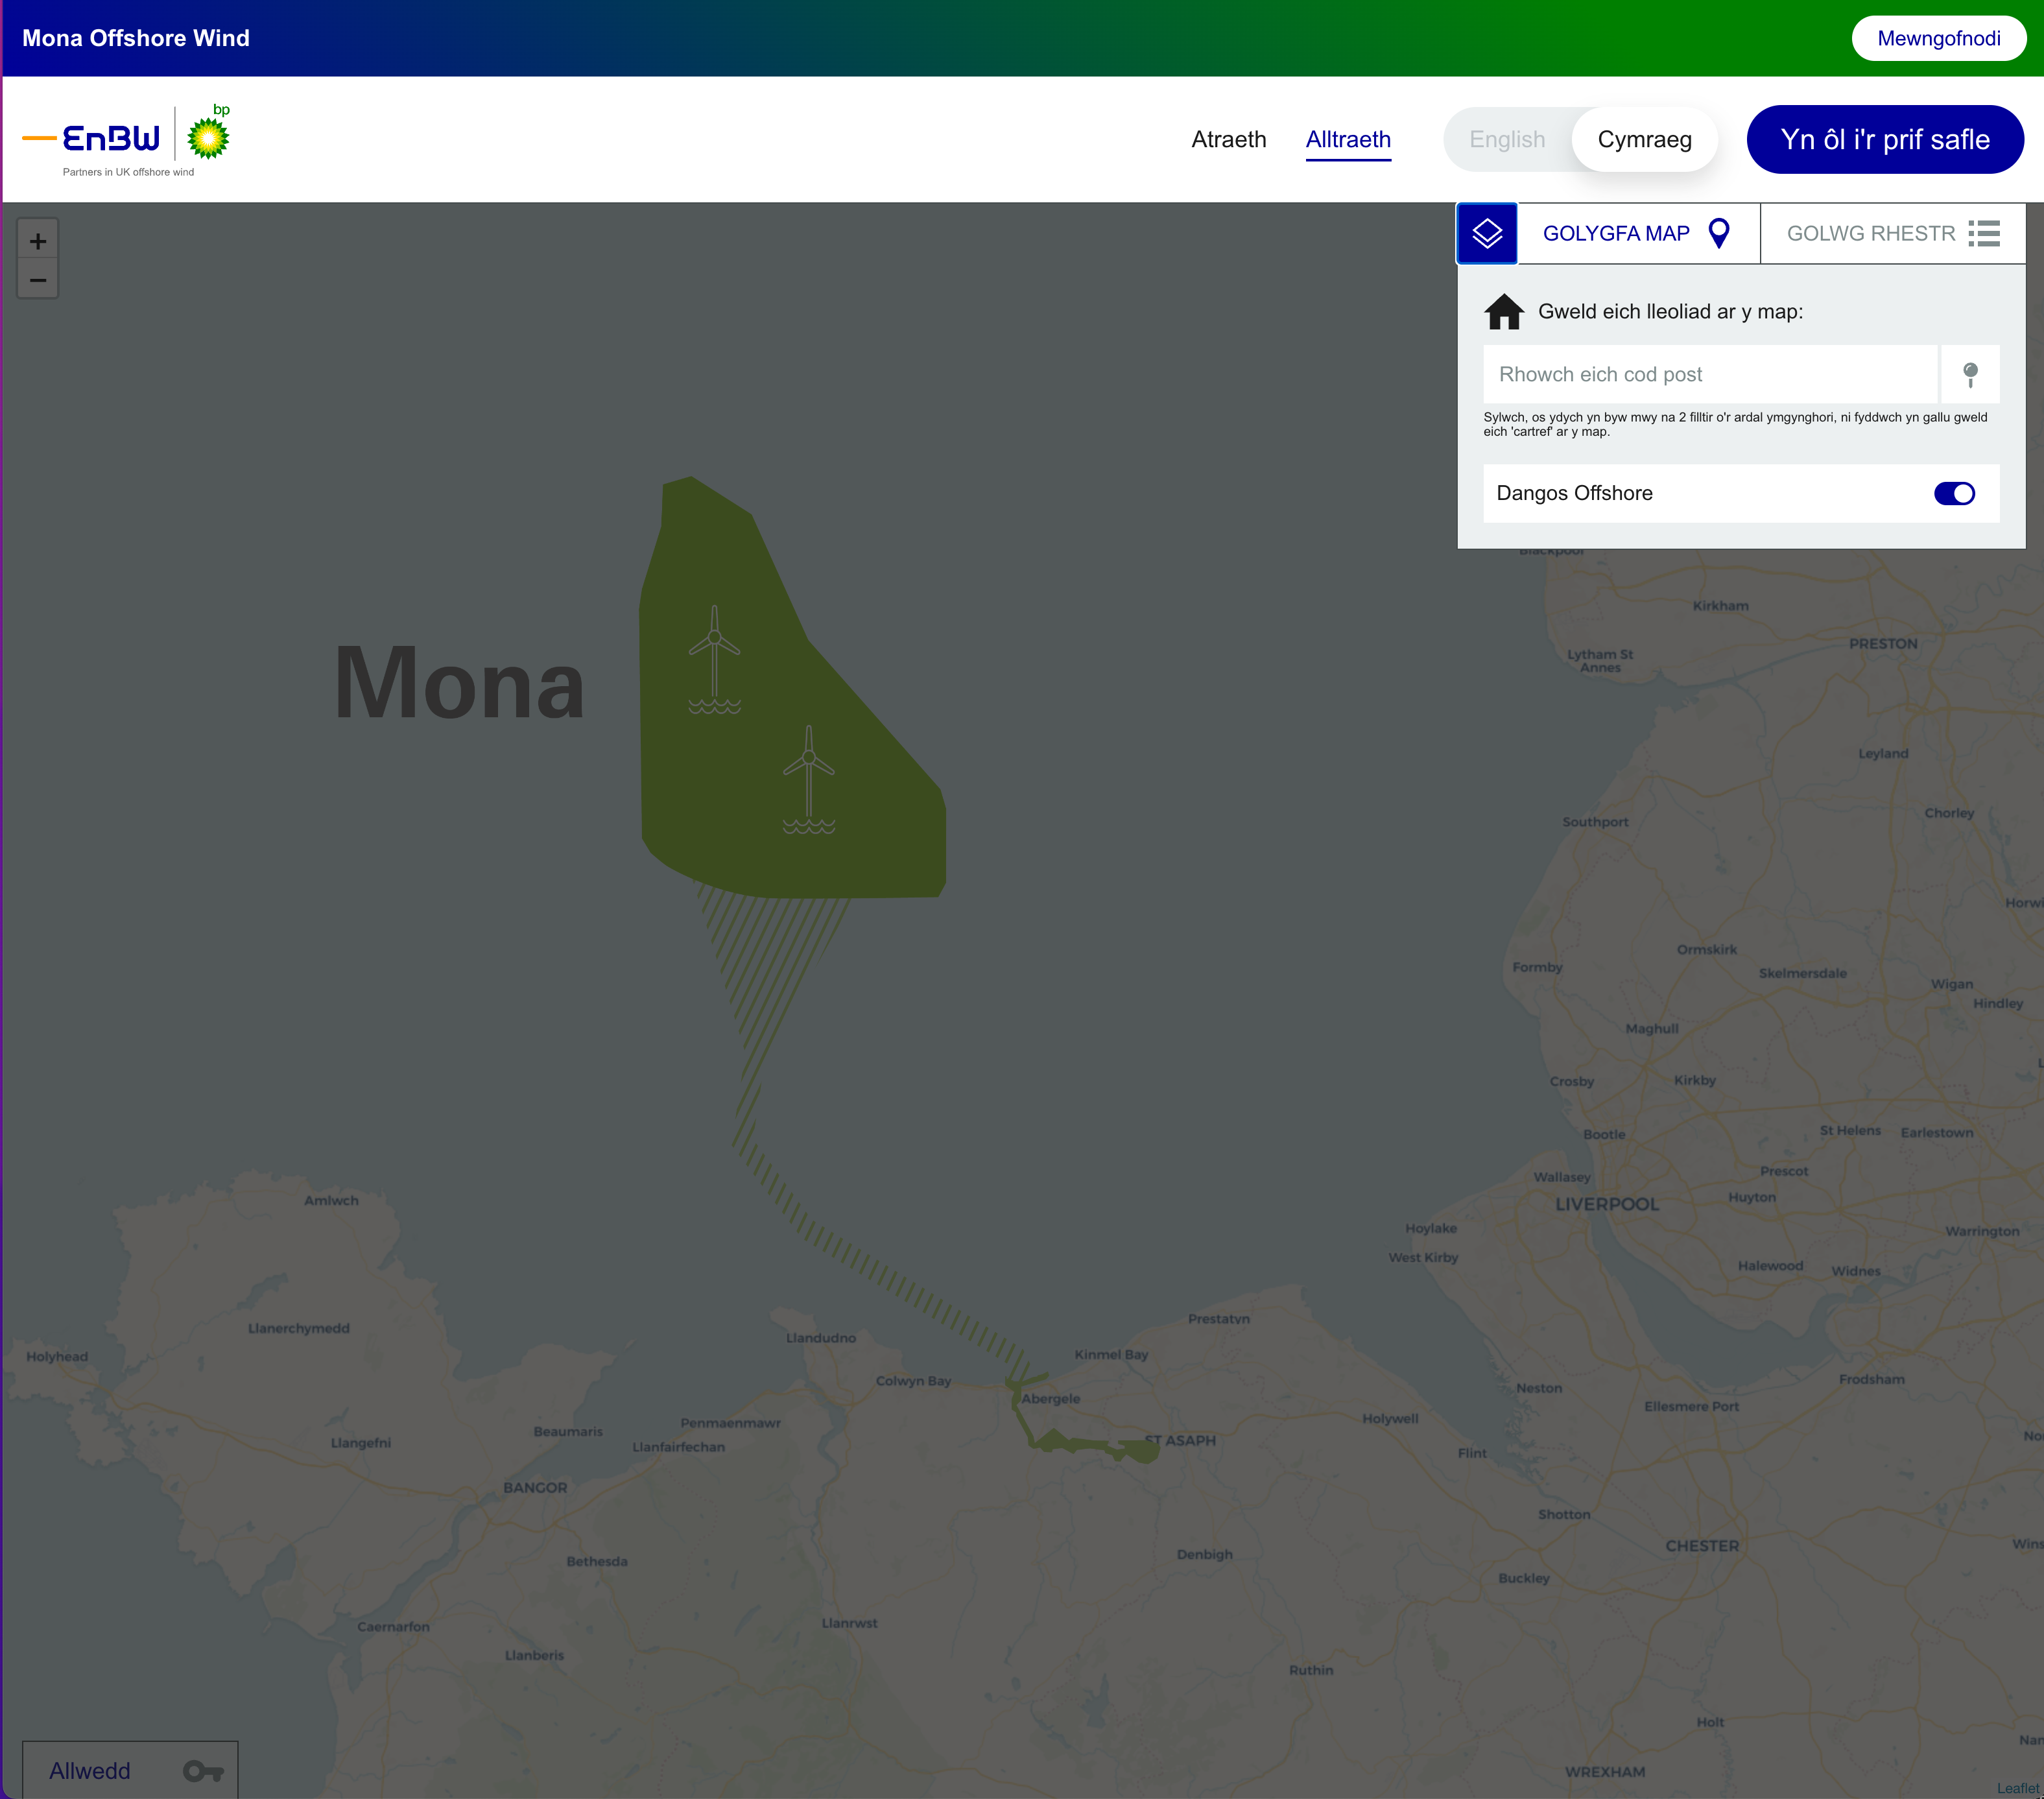Click lower wind turbine icon on Mona area
Screen dimensions: 2044x1799
(x=809, y=780)
